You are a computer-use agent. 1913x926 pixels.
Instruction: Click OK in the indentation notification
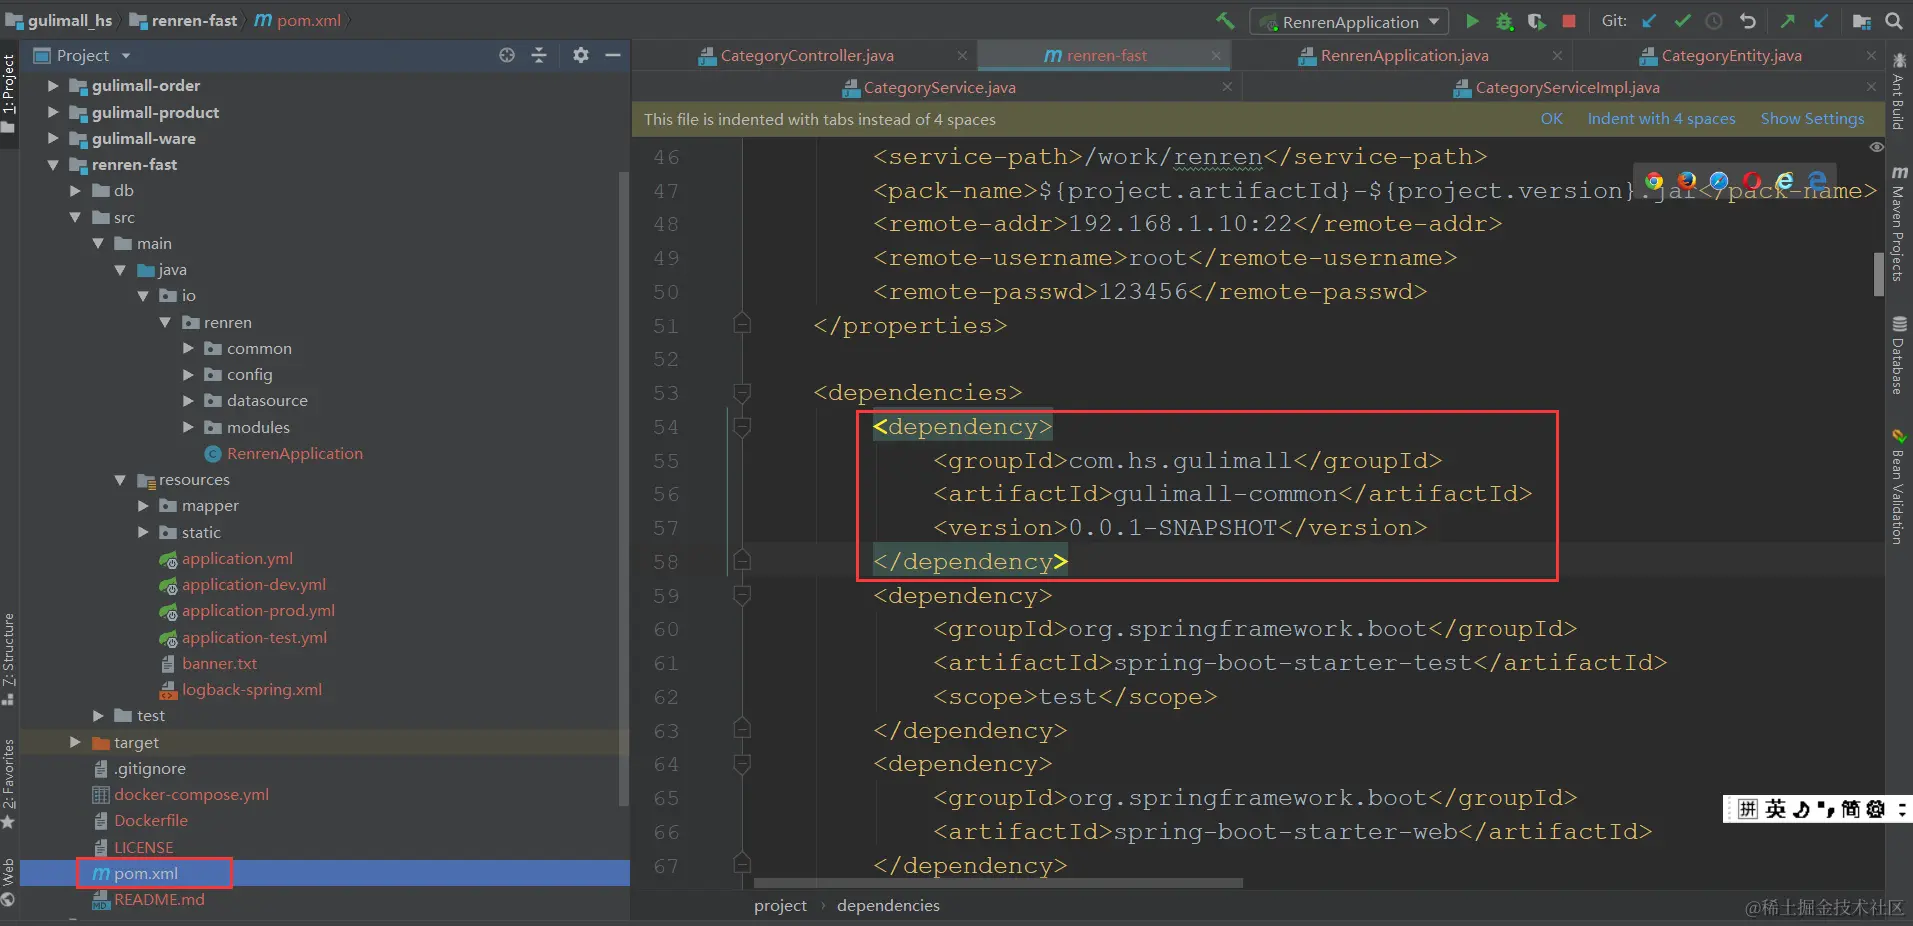click(x=1551, y=119)
